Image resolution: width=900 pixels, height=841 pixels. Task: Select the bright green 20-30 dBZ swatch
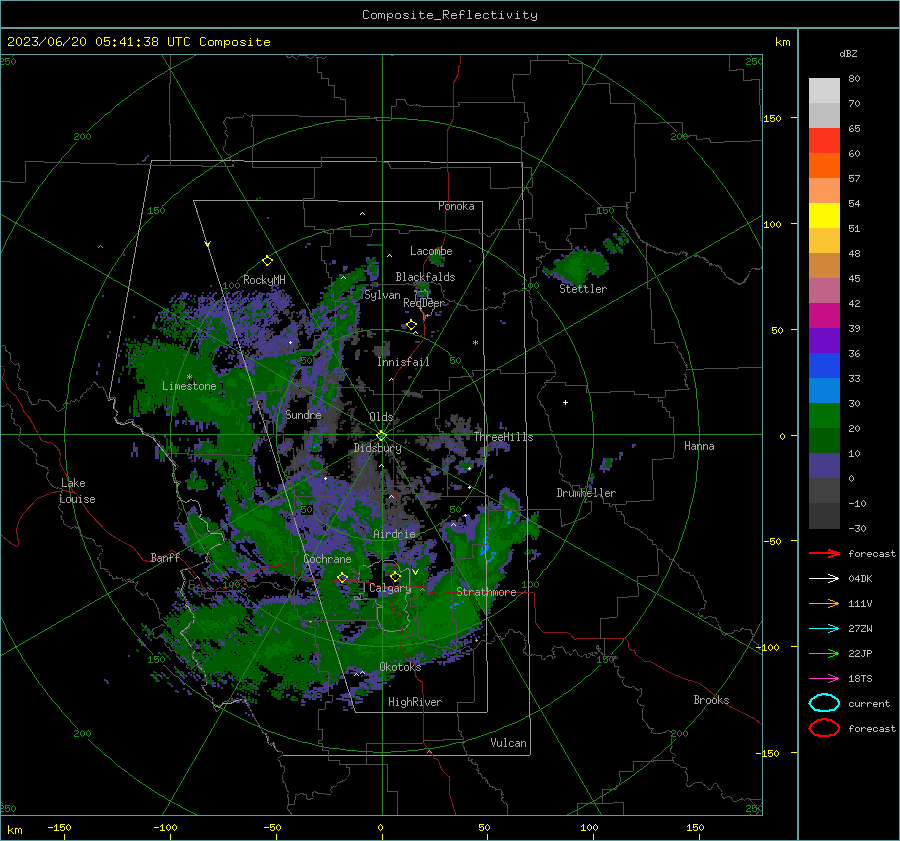tap(824, 416)
